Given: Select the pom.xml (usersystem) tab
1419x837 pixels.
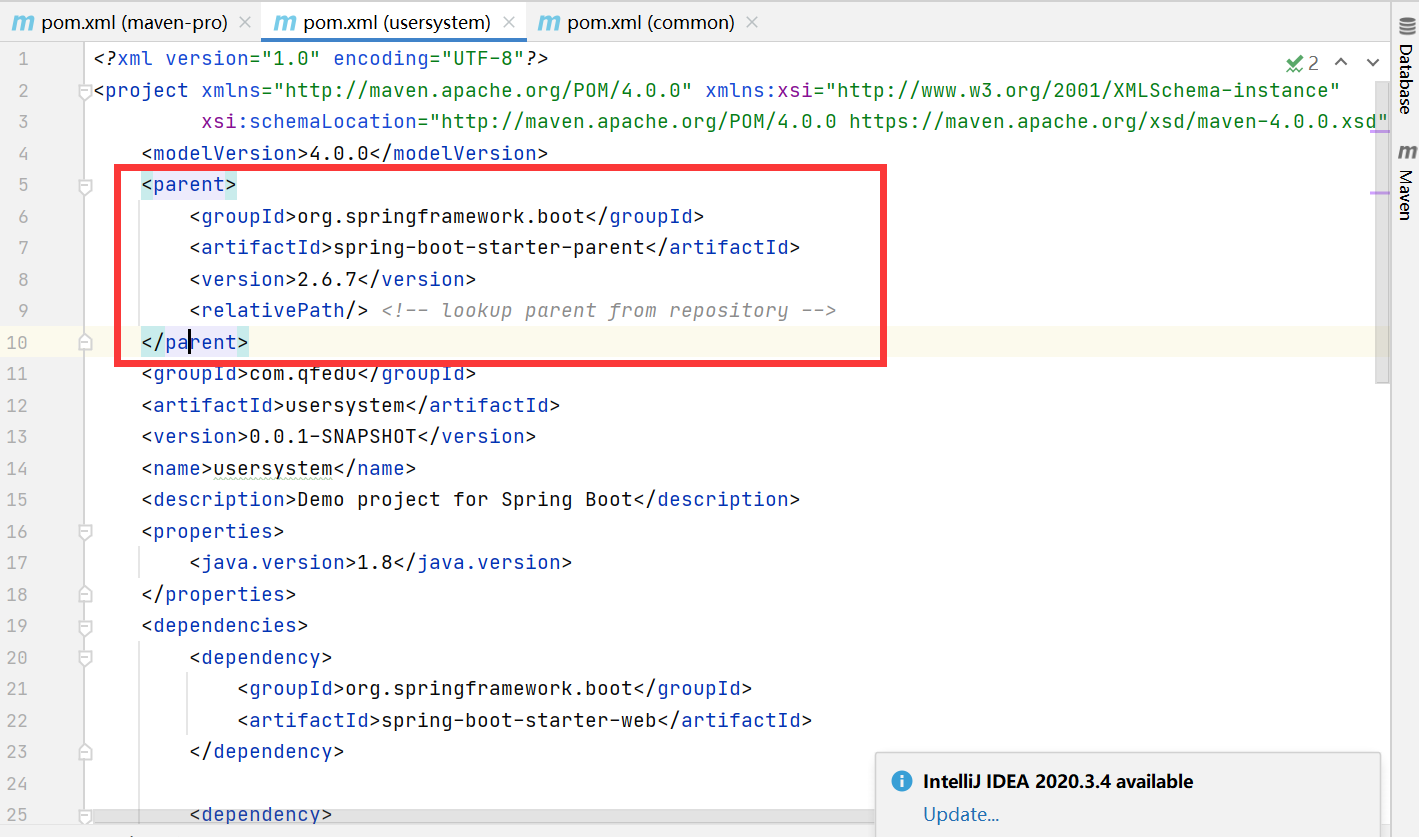Looking at the screenshot, I should click(393, 22).
